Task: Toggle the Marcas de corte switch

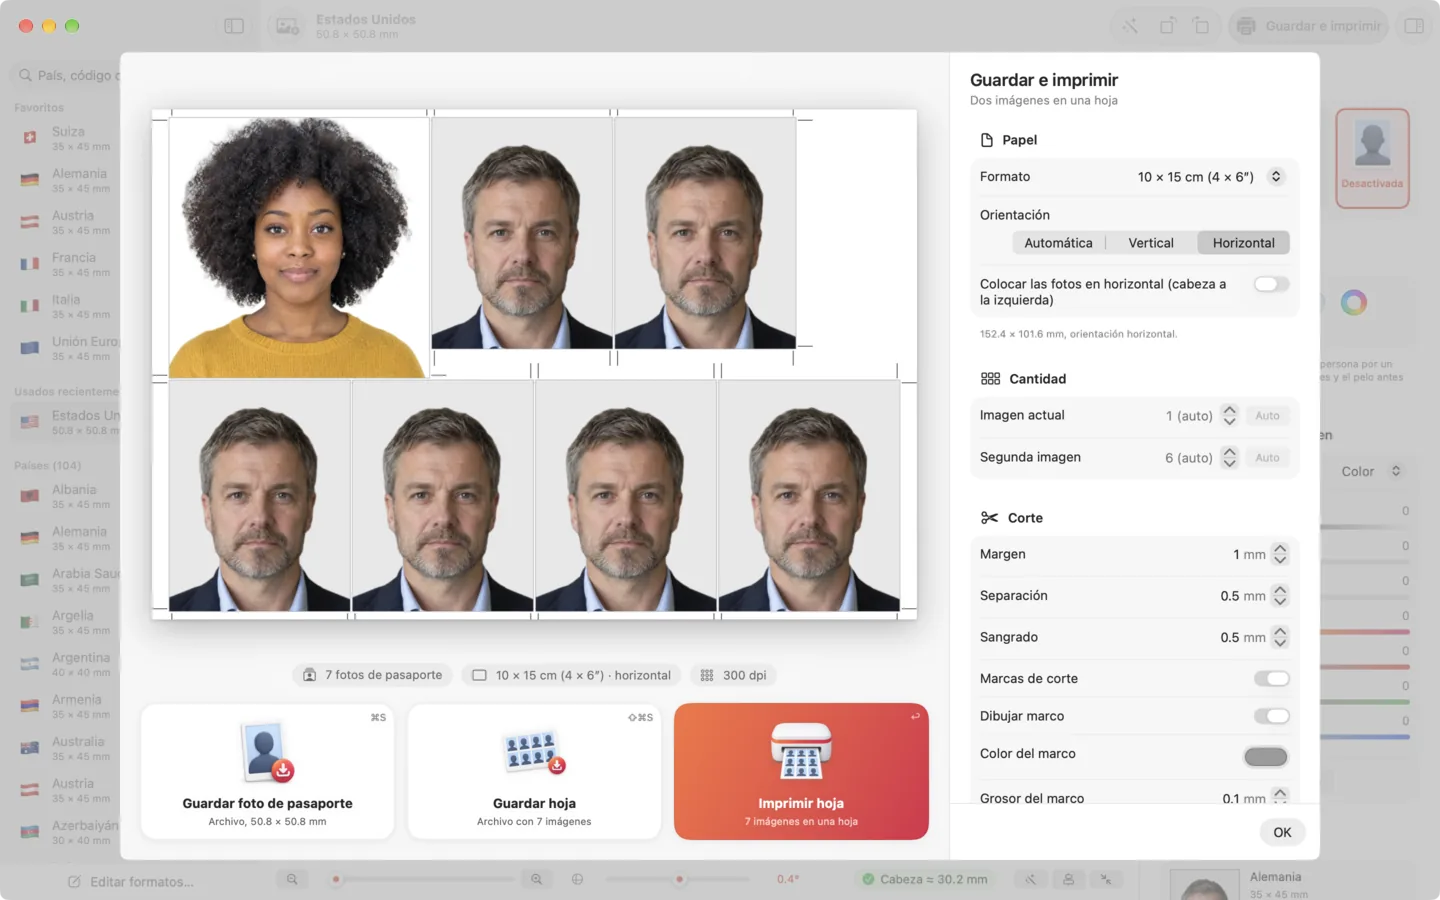Action: [1271, 679]
